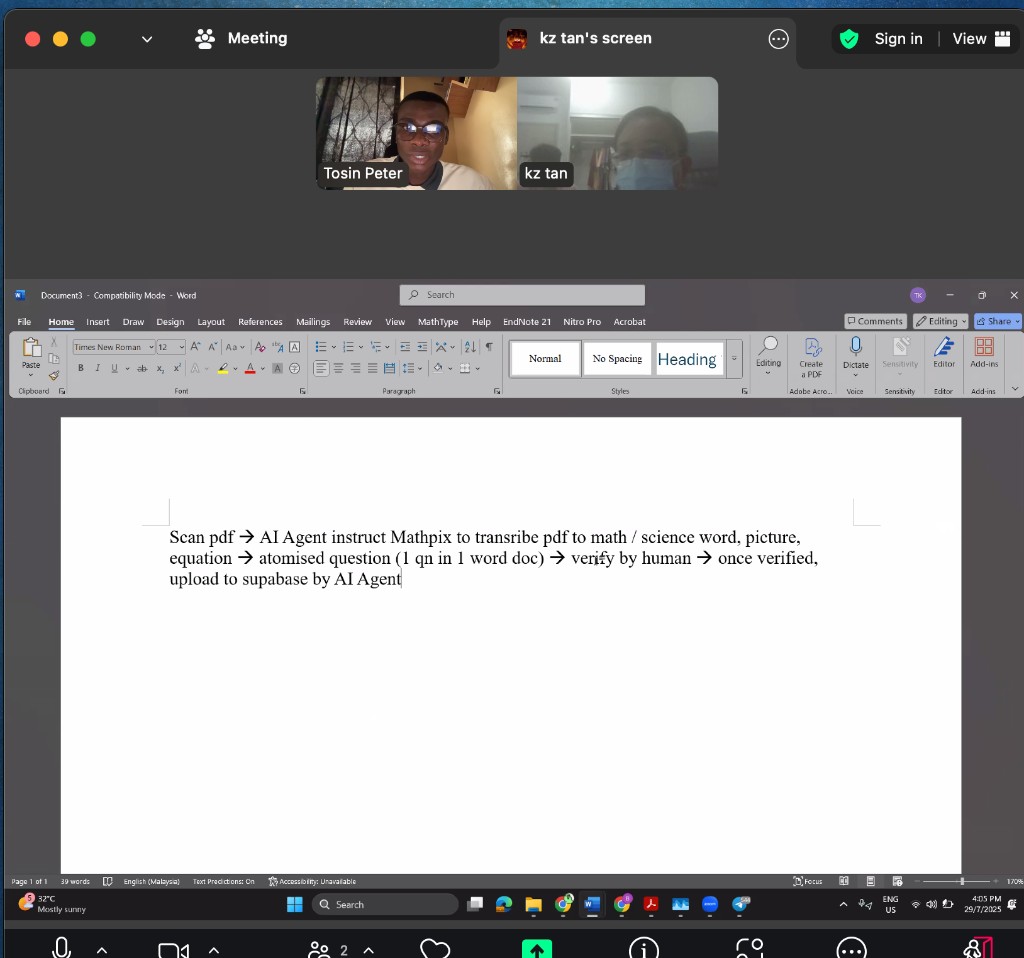Click the Sort A-Z icon

tap(470, 347)
